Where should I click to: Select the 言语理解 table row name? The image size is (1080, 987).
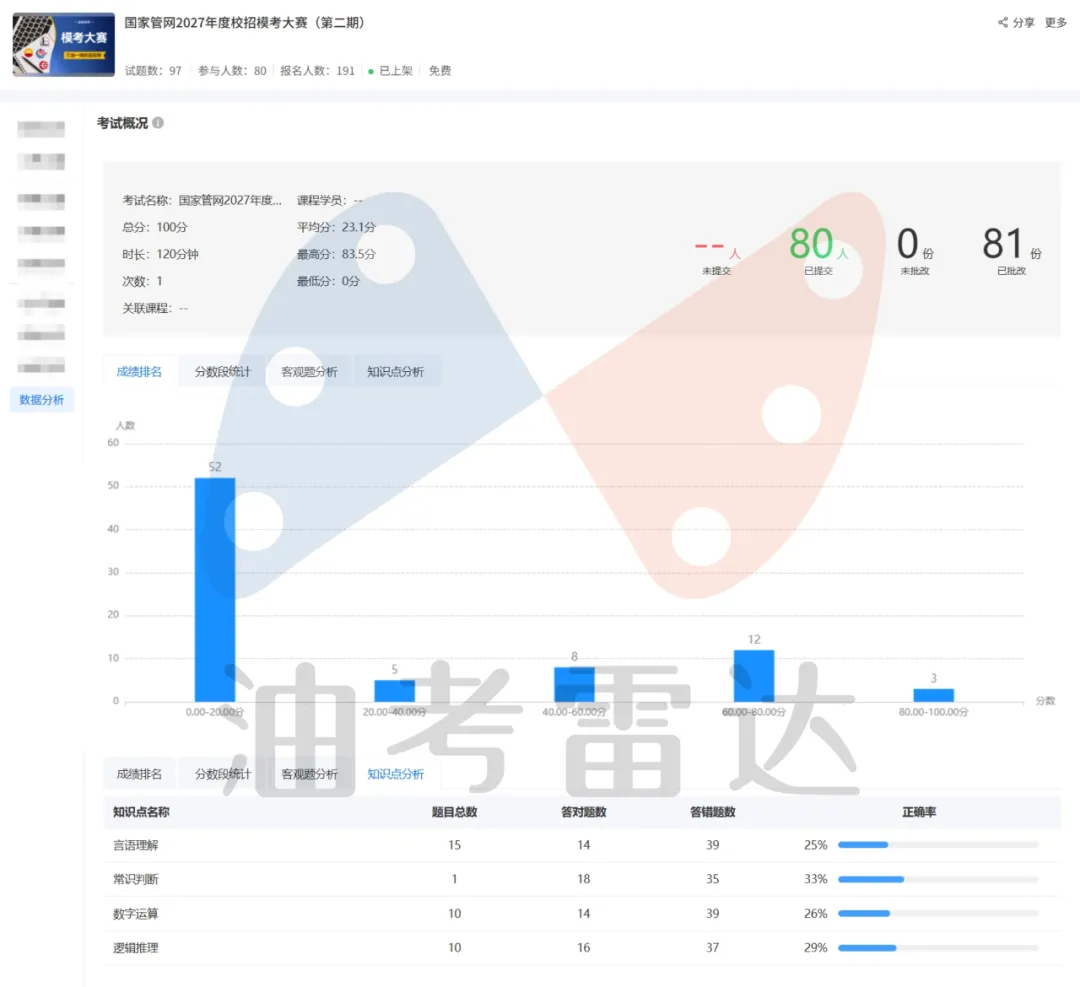[x=136, y=844]
